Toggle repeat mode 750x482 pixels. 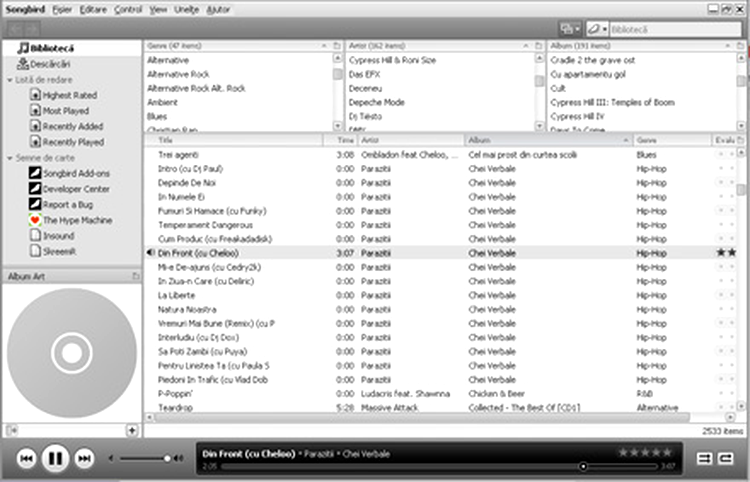tap(726, 459)
